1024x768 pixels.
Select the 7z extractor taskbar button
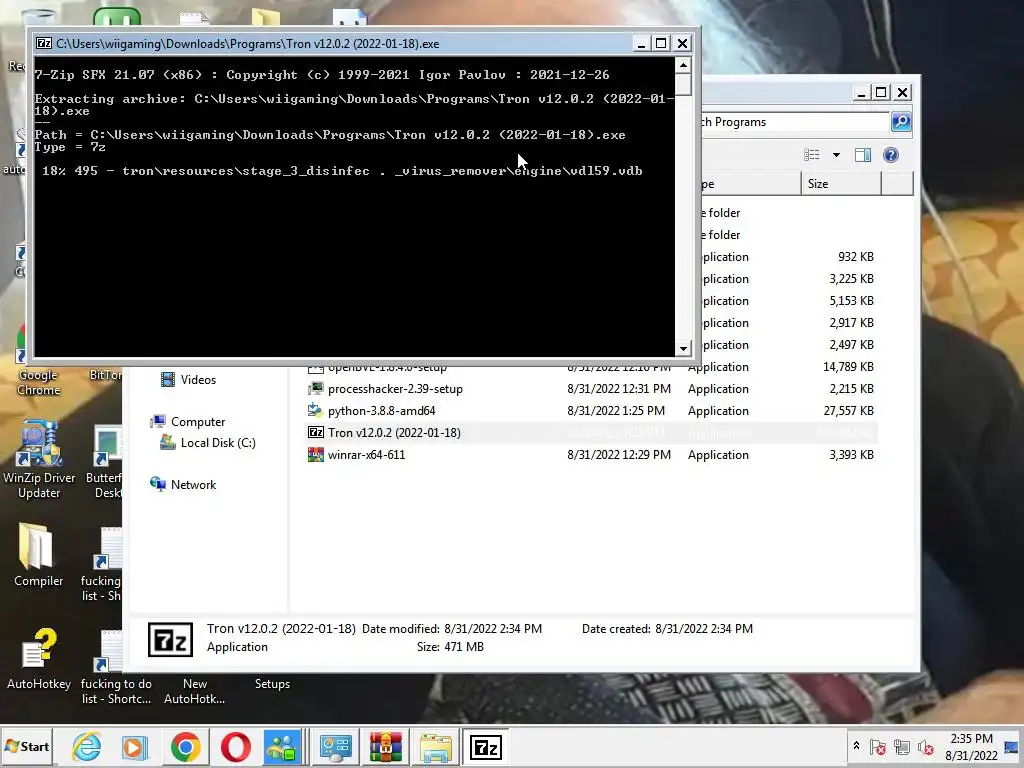click(x=486, y=746)
